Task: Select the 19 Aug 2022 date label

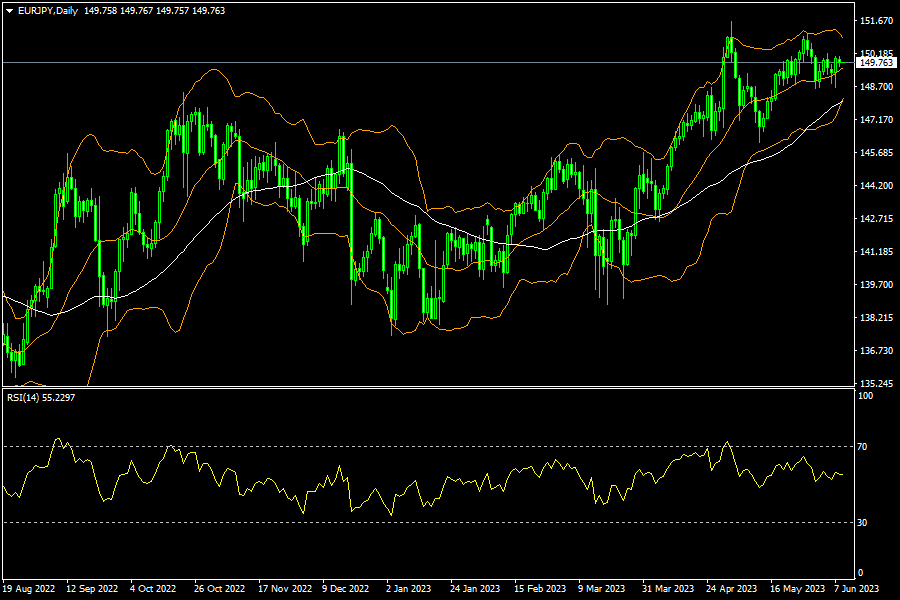Action: (29, 589)
